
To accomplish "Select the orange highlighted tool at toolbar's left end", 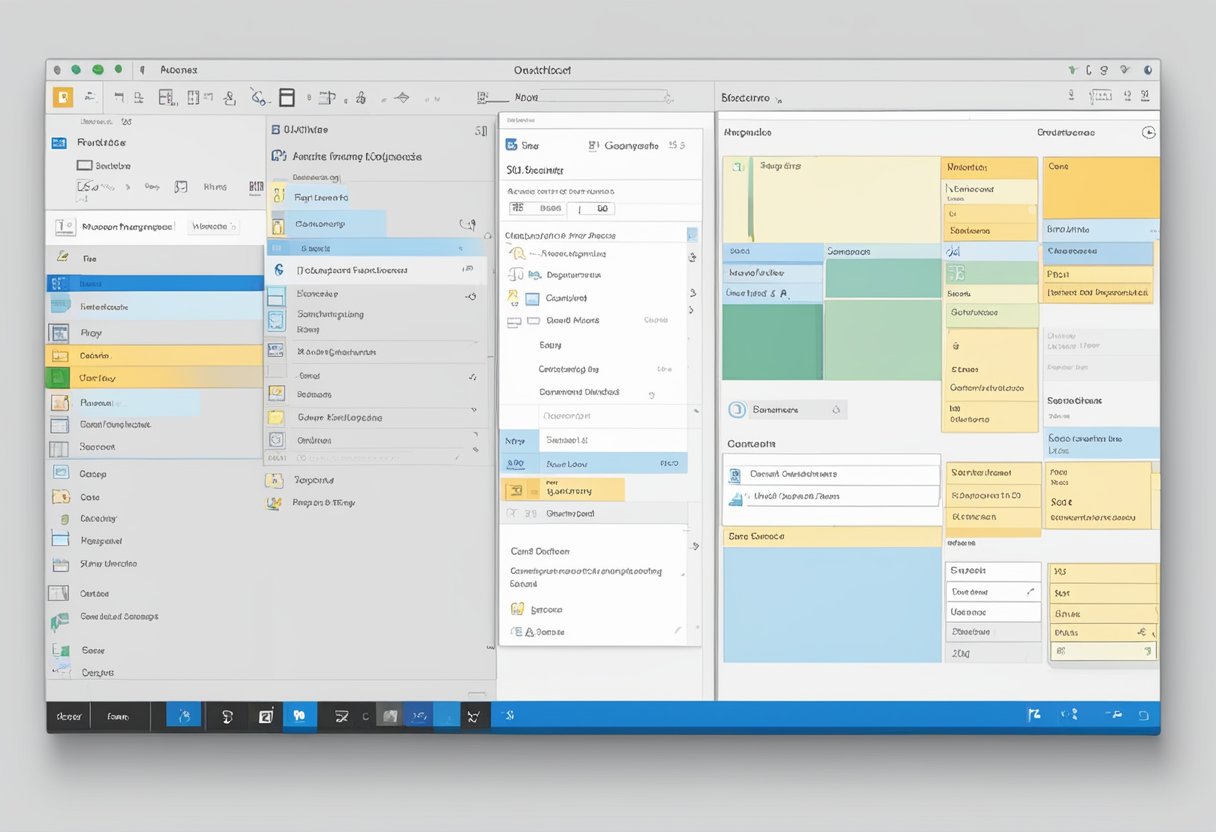I will coord(62,97).
